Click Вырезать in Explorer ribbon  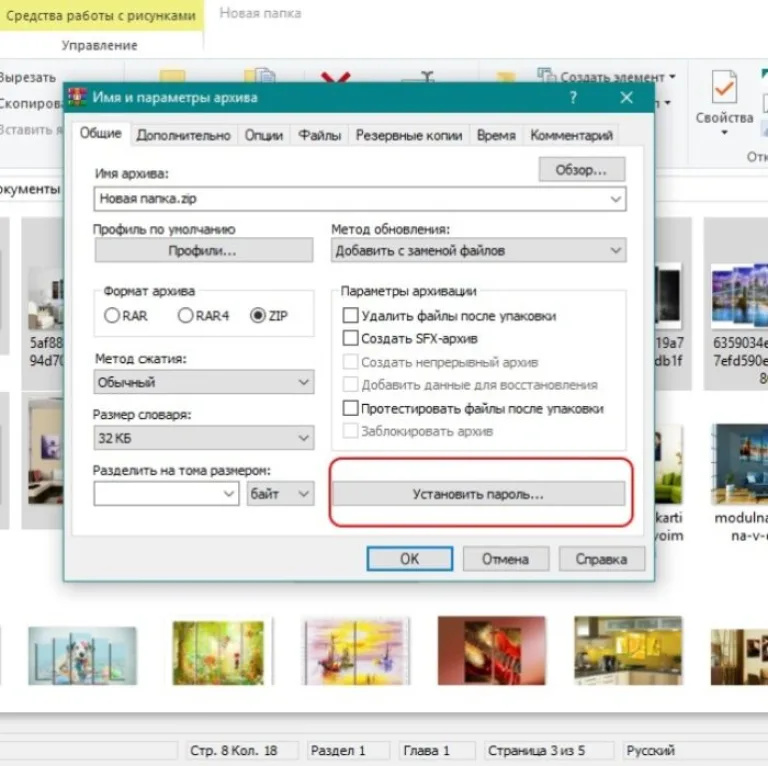point(27,77)
